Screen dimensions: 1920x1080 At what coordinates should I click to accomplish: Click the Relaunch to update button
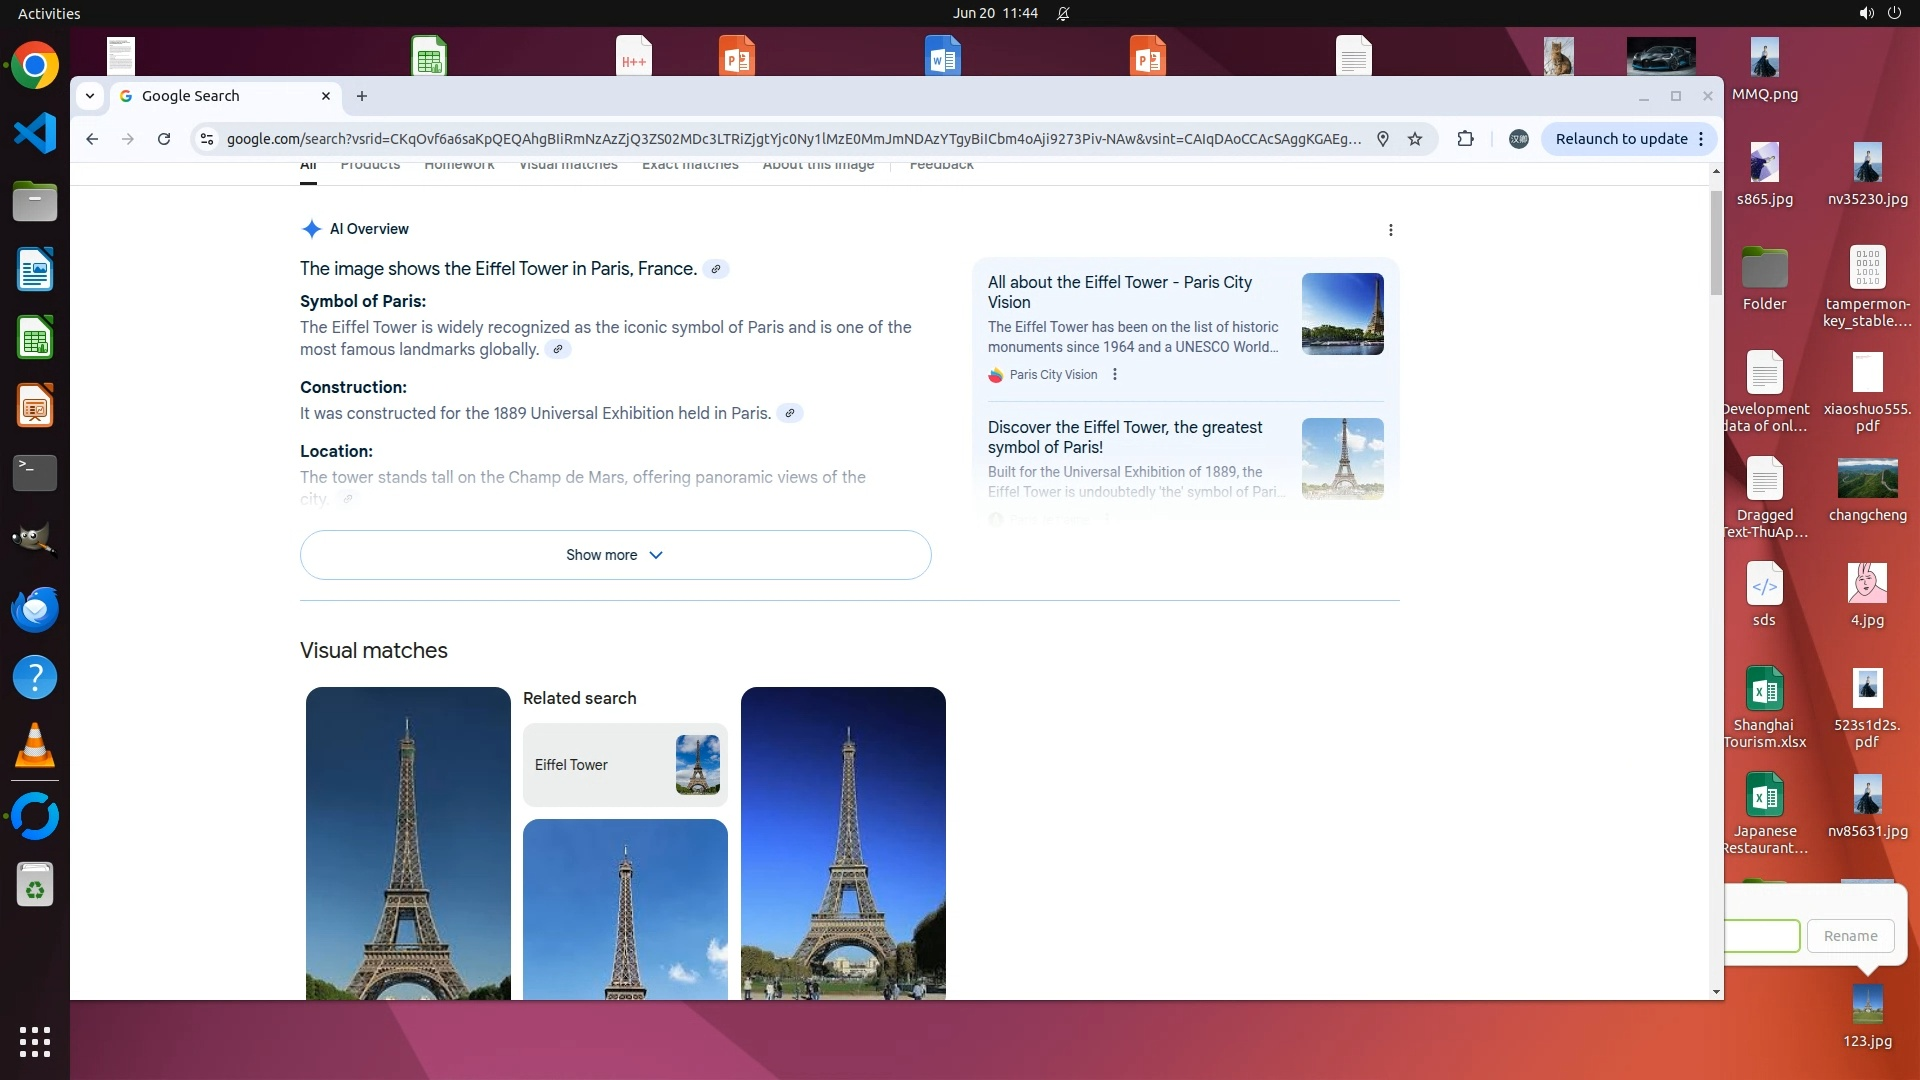[1620, 139]
